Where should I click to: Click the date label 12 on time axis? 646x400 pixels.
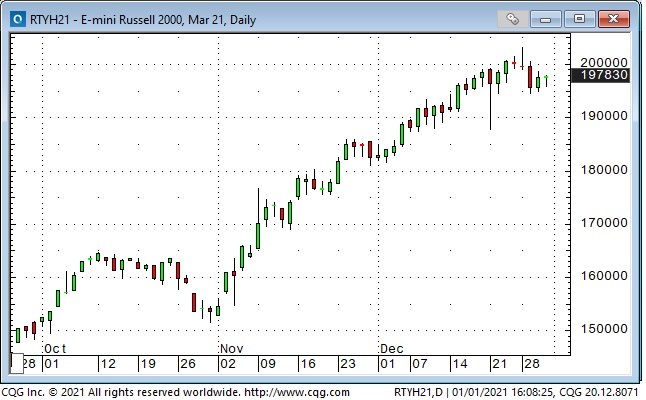point(108,364)
